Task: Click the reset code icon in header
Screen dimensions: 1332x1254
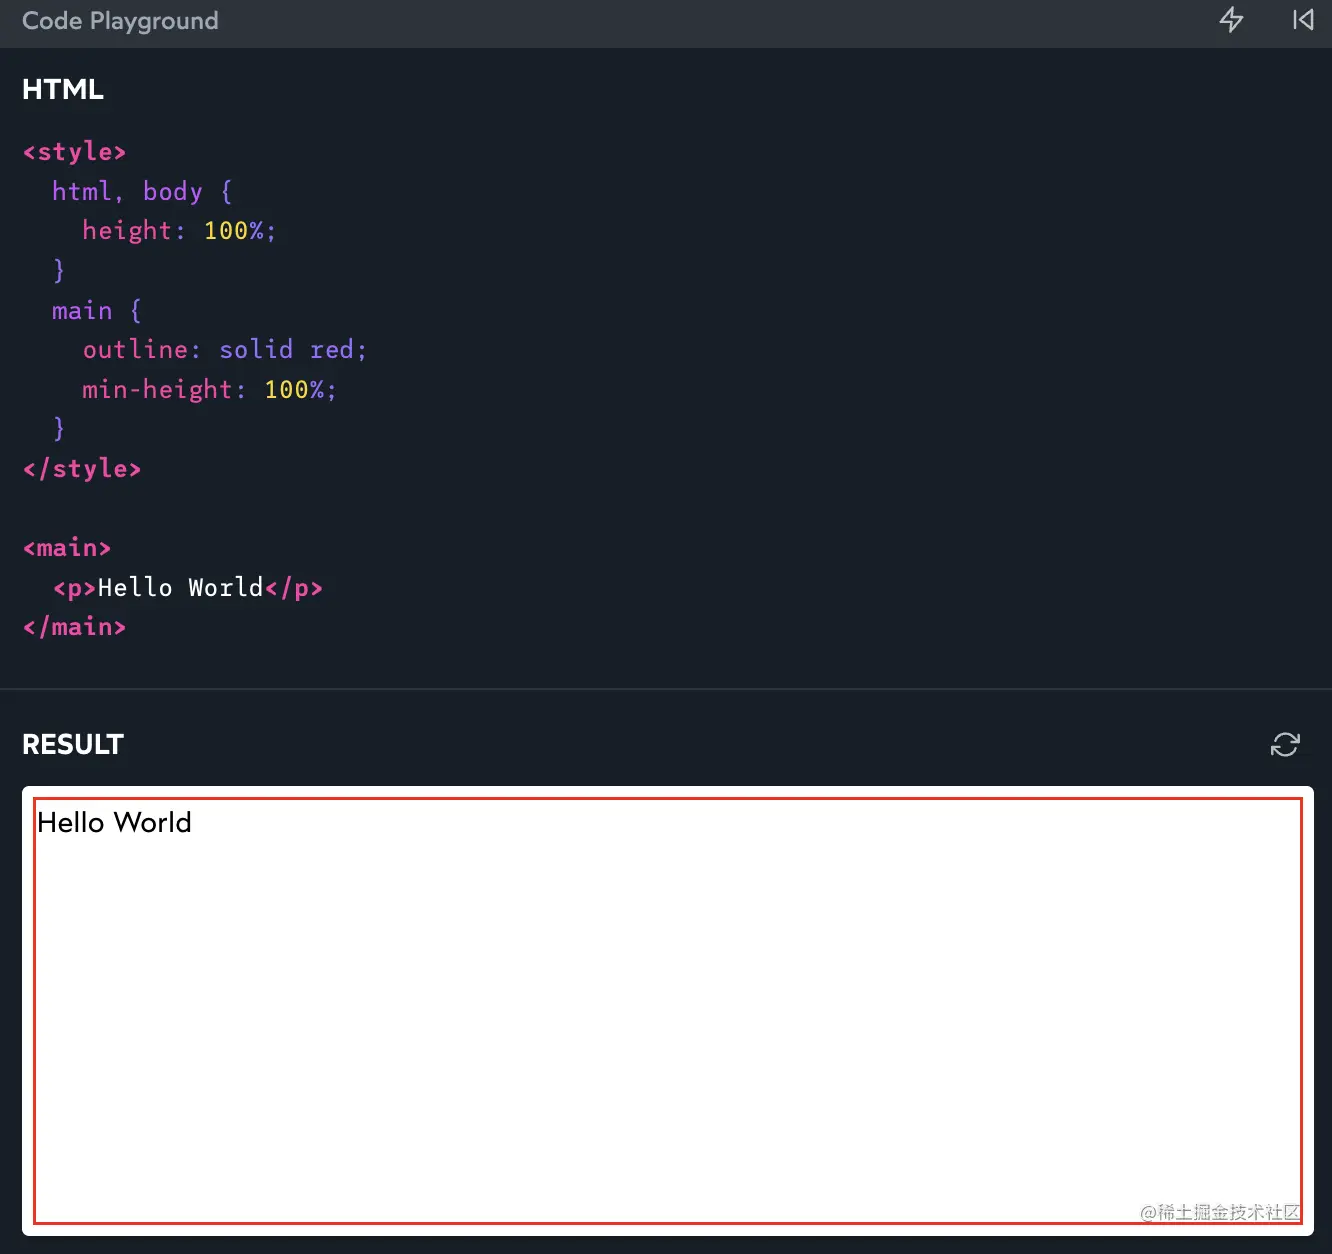Action: pos(1303,20)
